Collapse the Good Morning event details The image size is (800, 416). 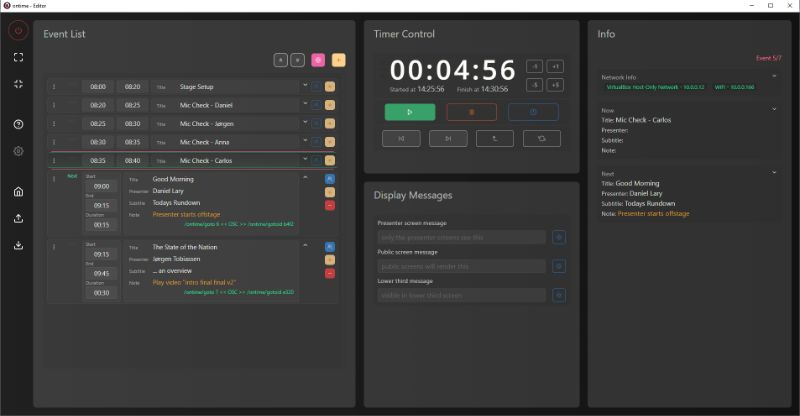304,177
